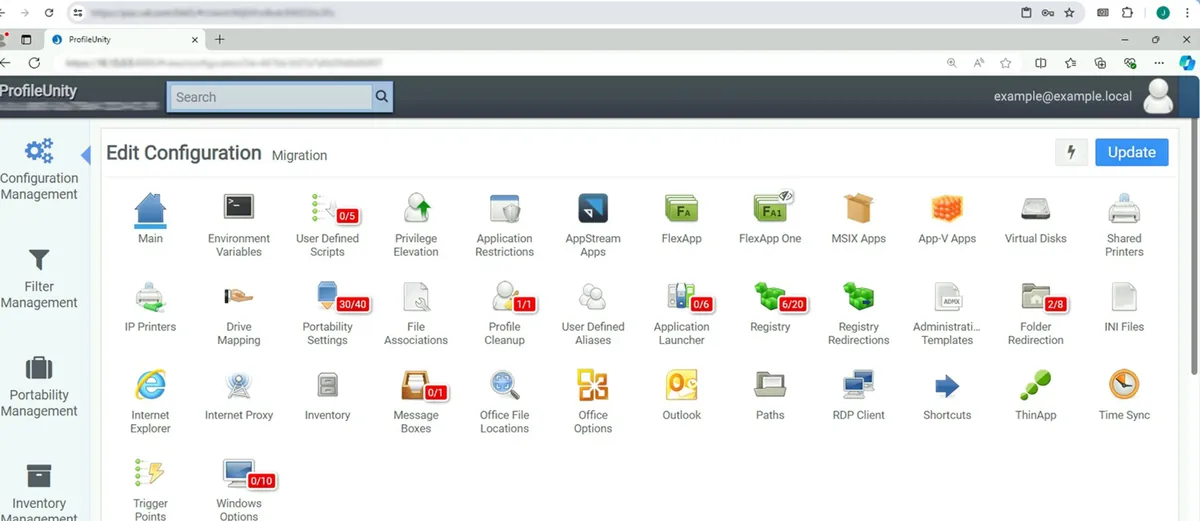Focus the ProfileUnity Search field
Screen dimensions: 1200x521
click(270, 97)
